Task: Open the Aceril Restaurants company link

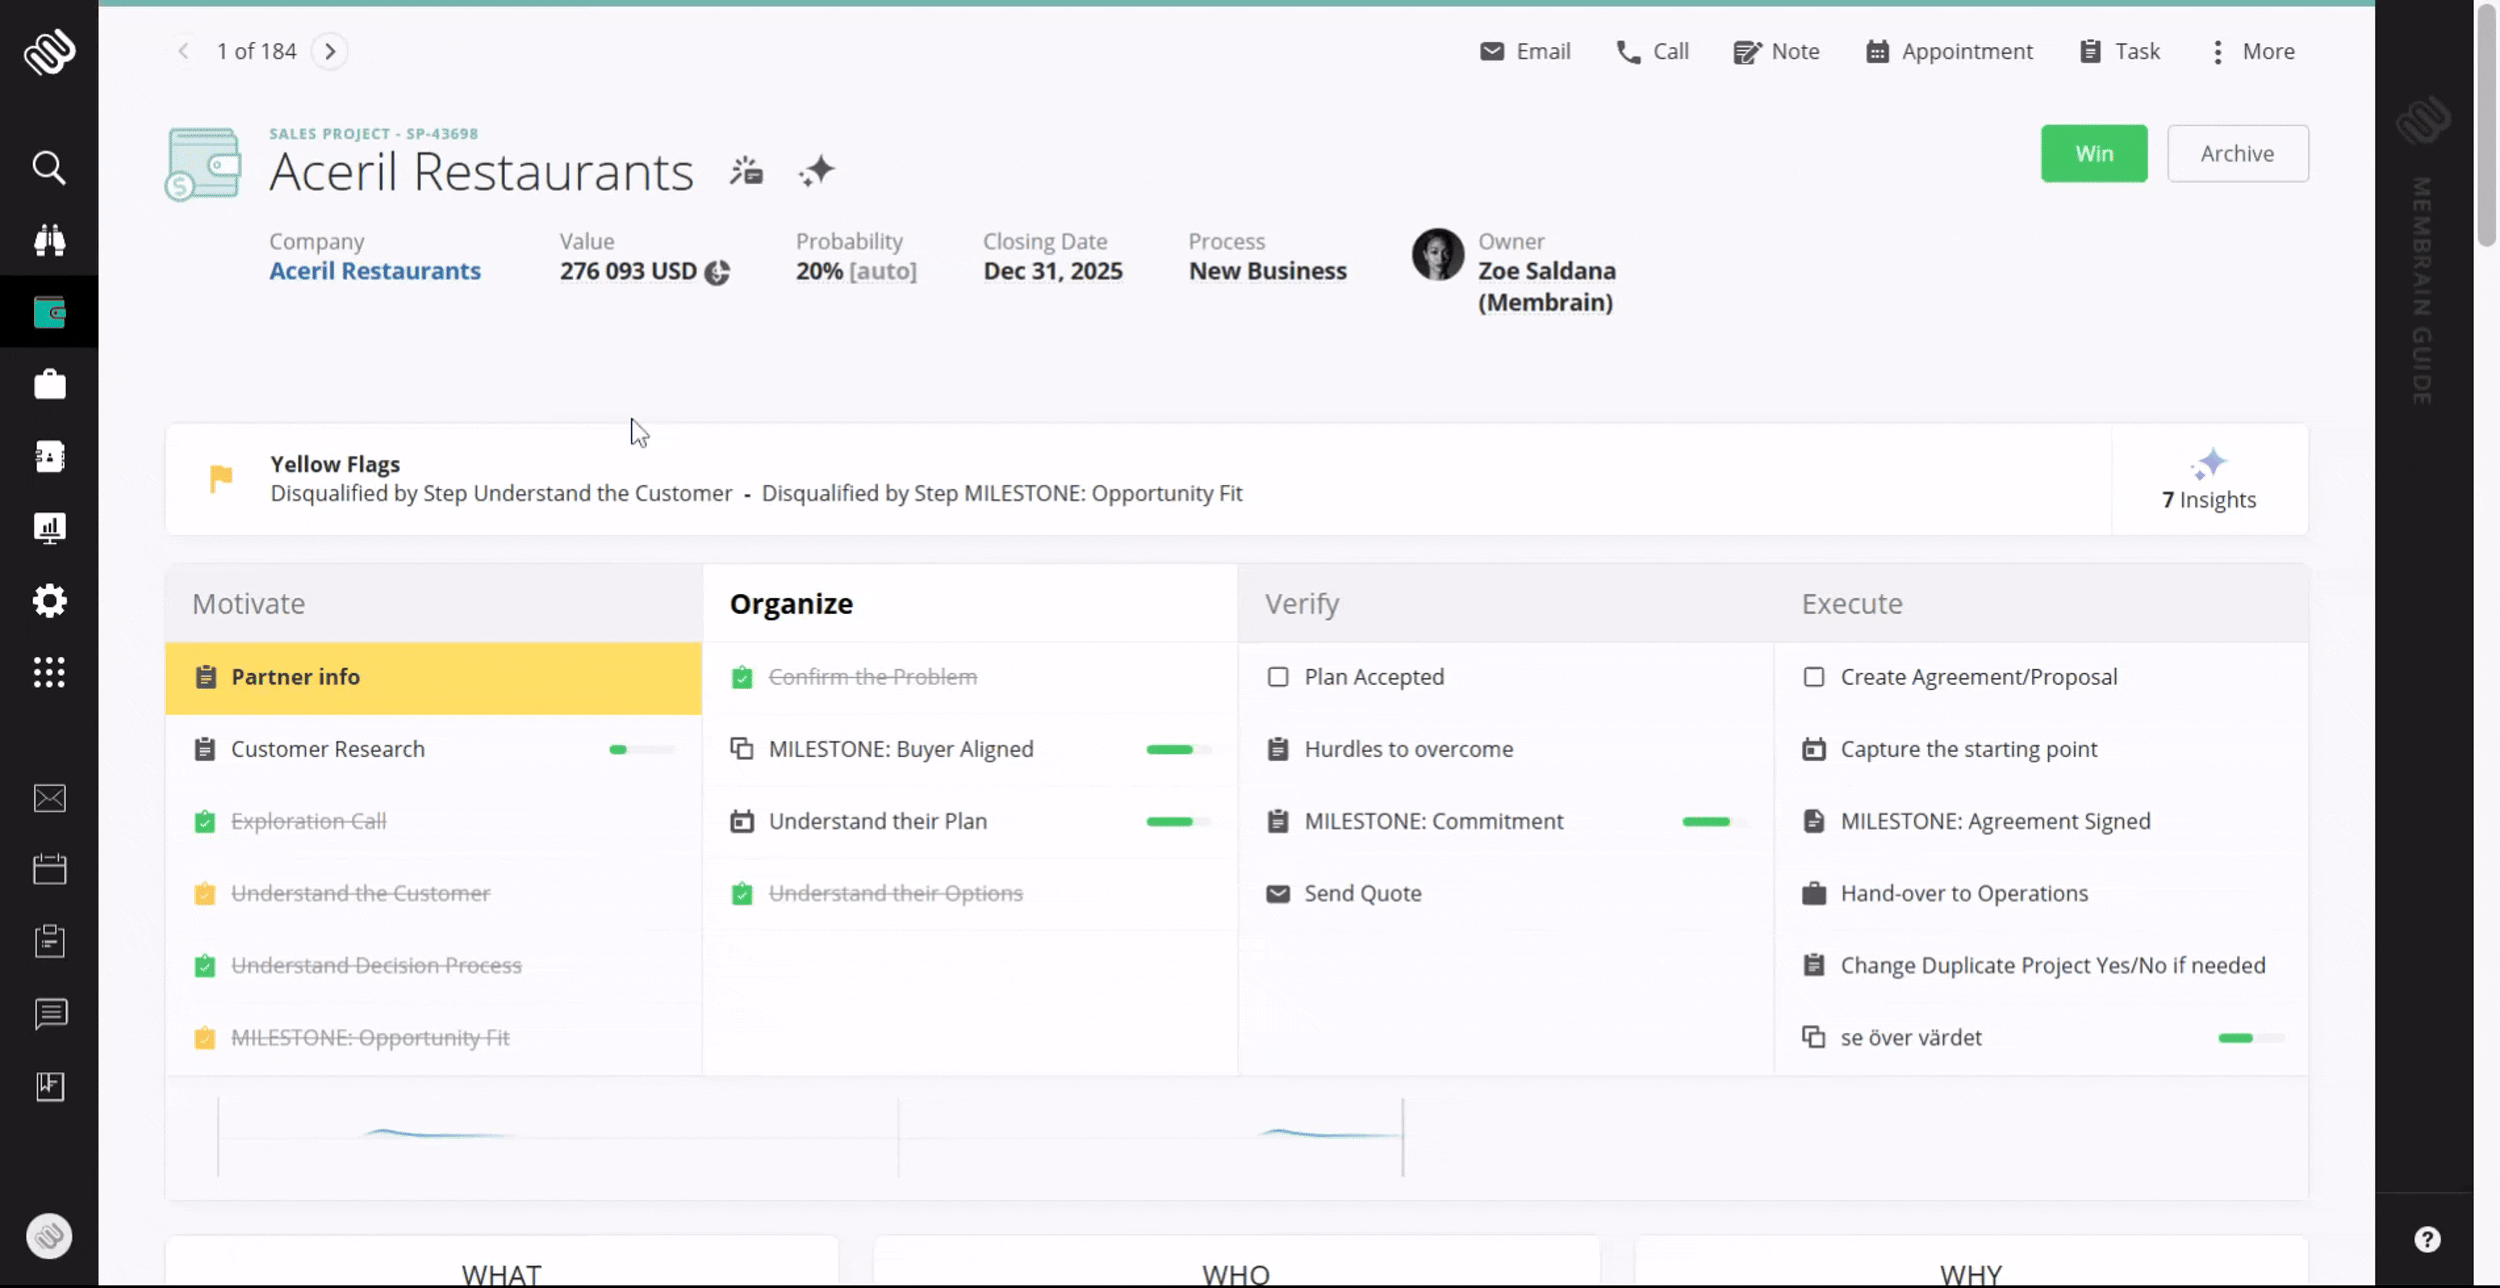Action: (375, 271)
